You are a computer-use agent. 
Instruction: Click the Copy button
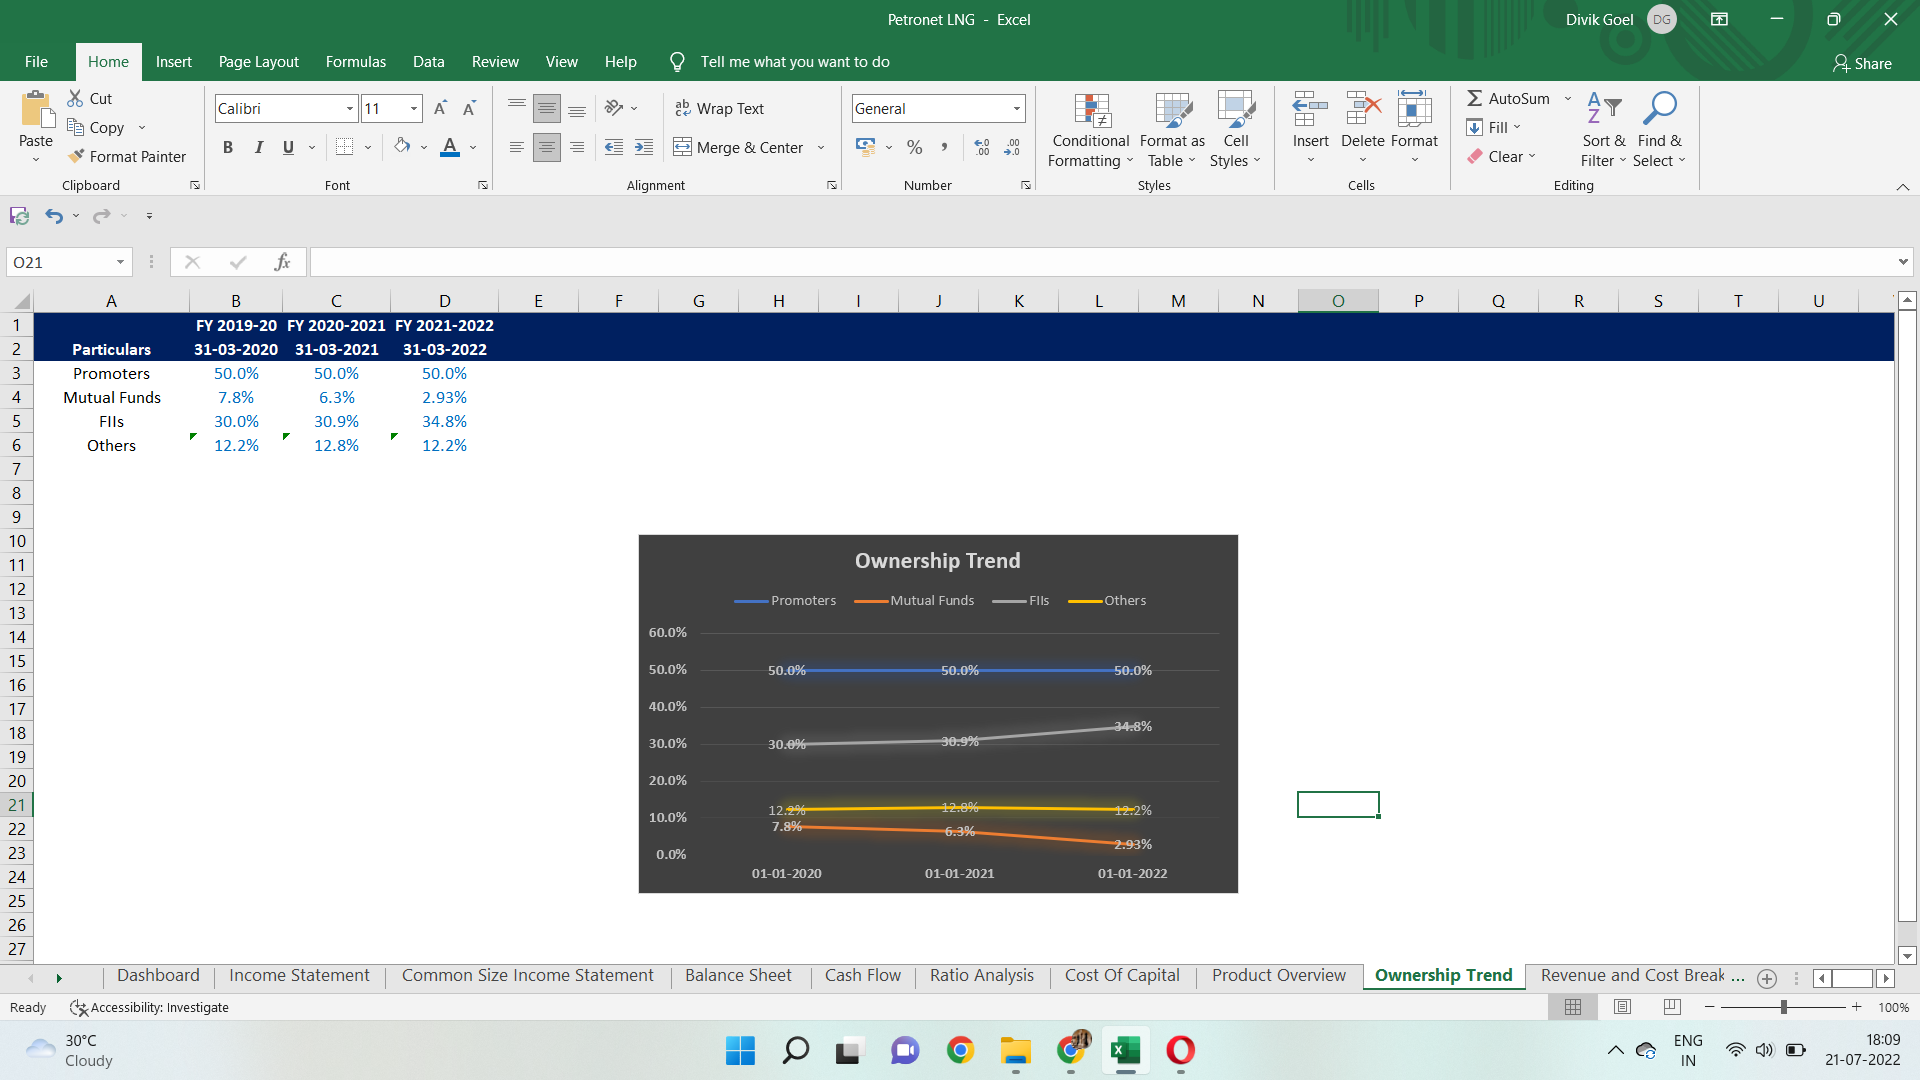tap(95, 127)
